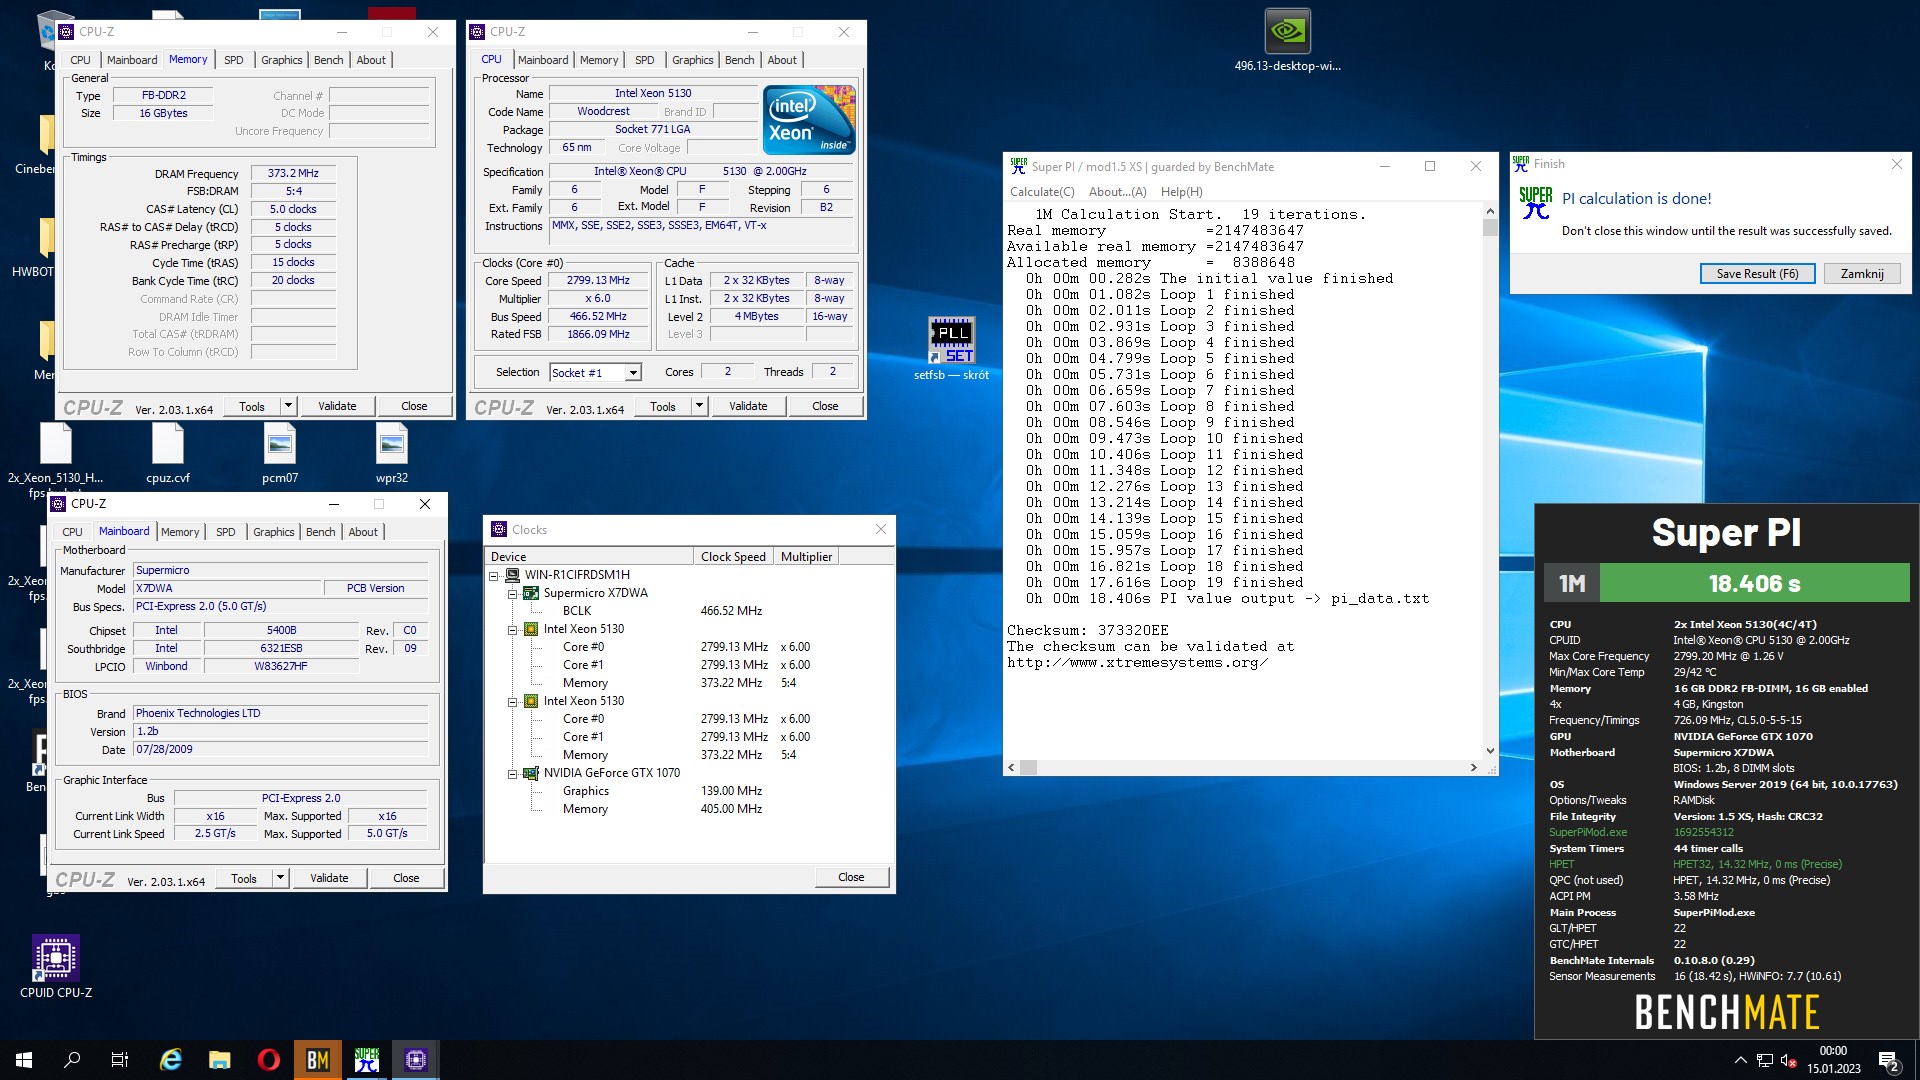This screenshot has width=1920, height=1080.
Task: Open About...(A) menu in Super PI
Action: click(1117, 192)
